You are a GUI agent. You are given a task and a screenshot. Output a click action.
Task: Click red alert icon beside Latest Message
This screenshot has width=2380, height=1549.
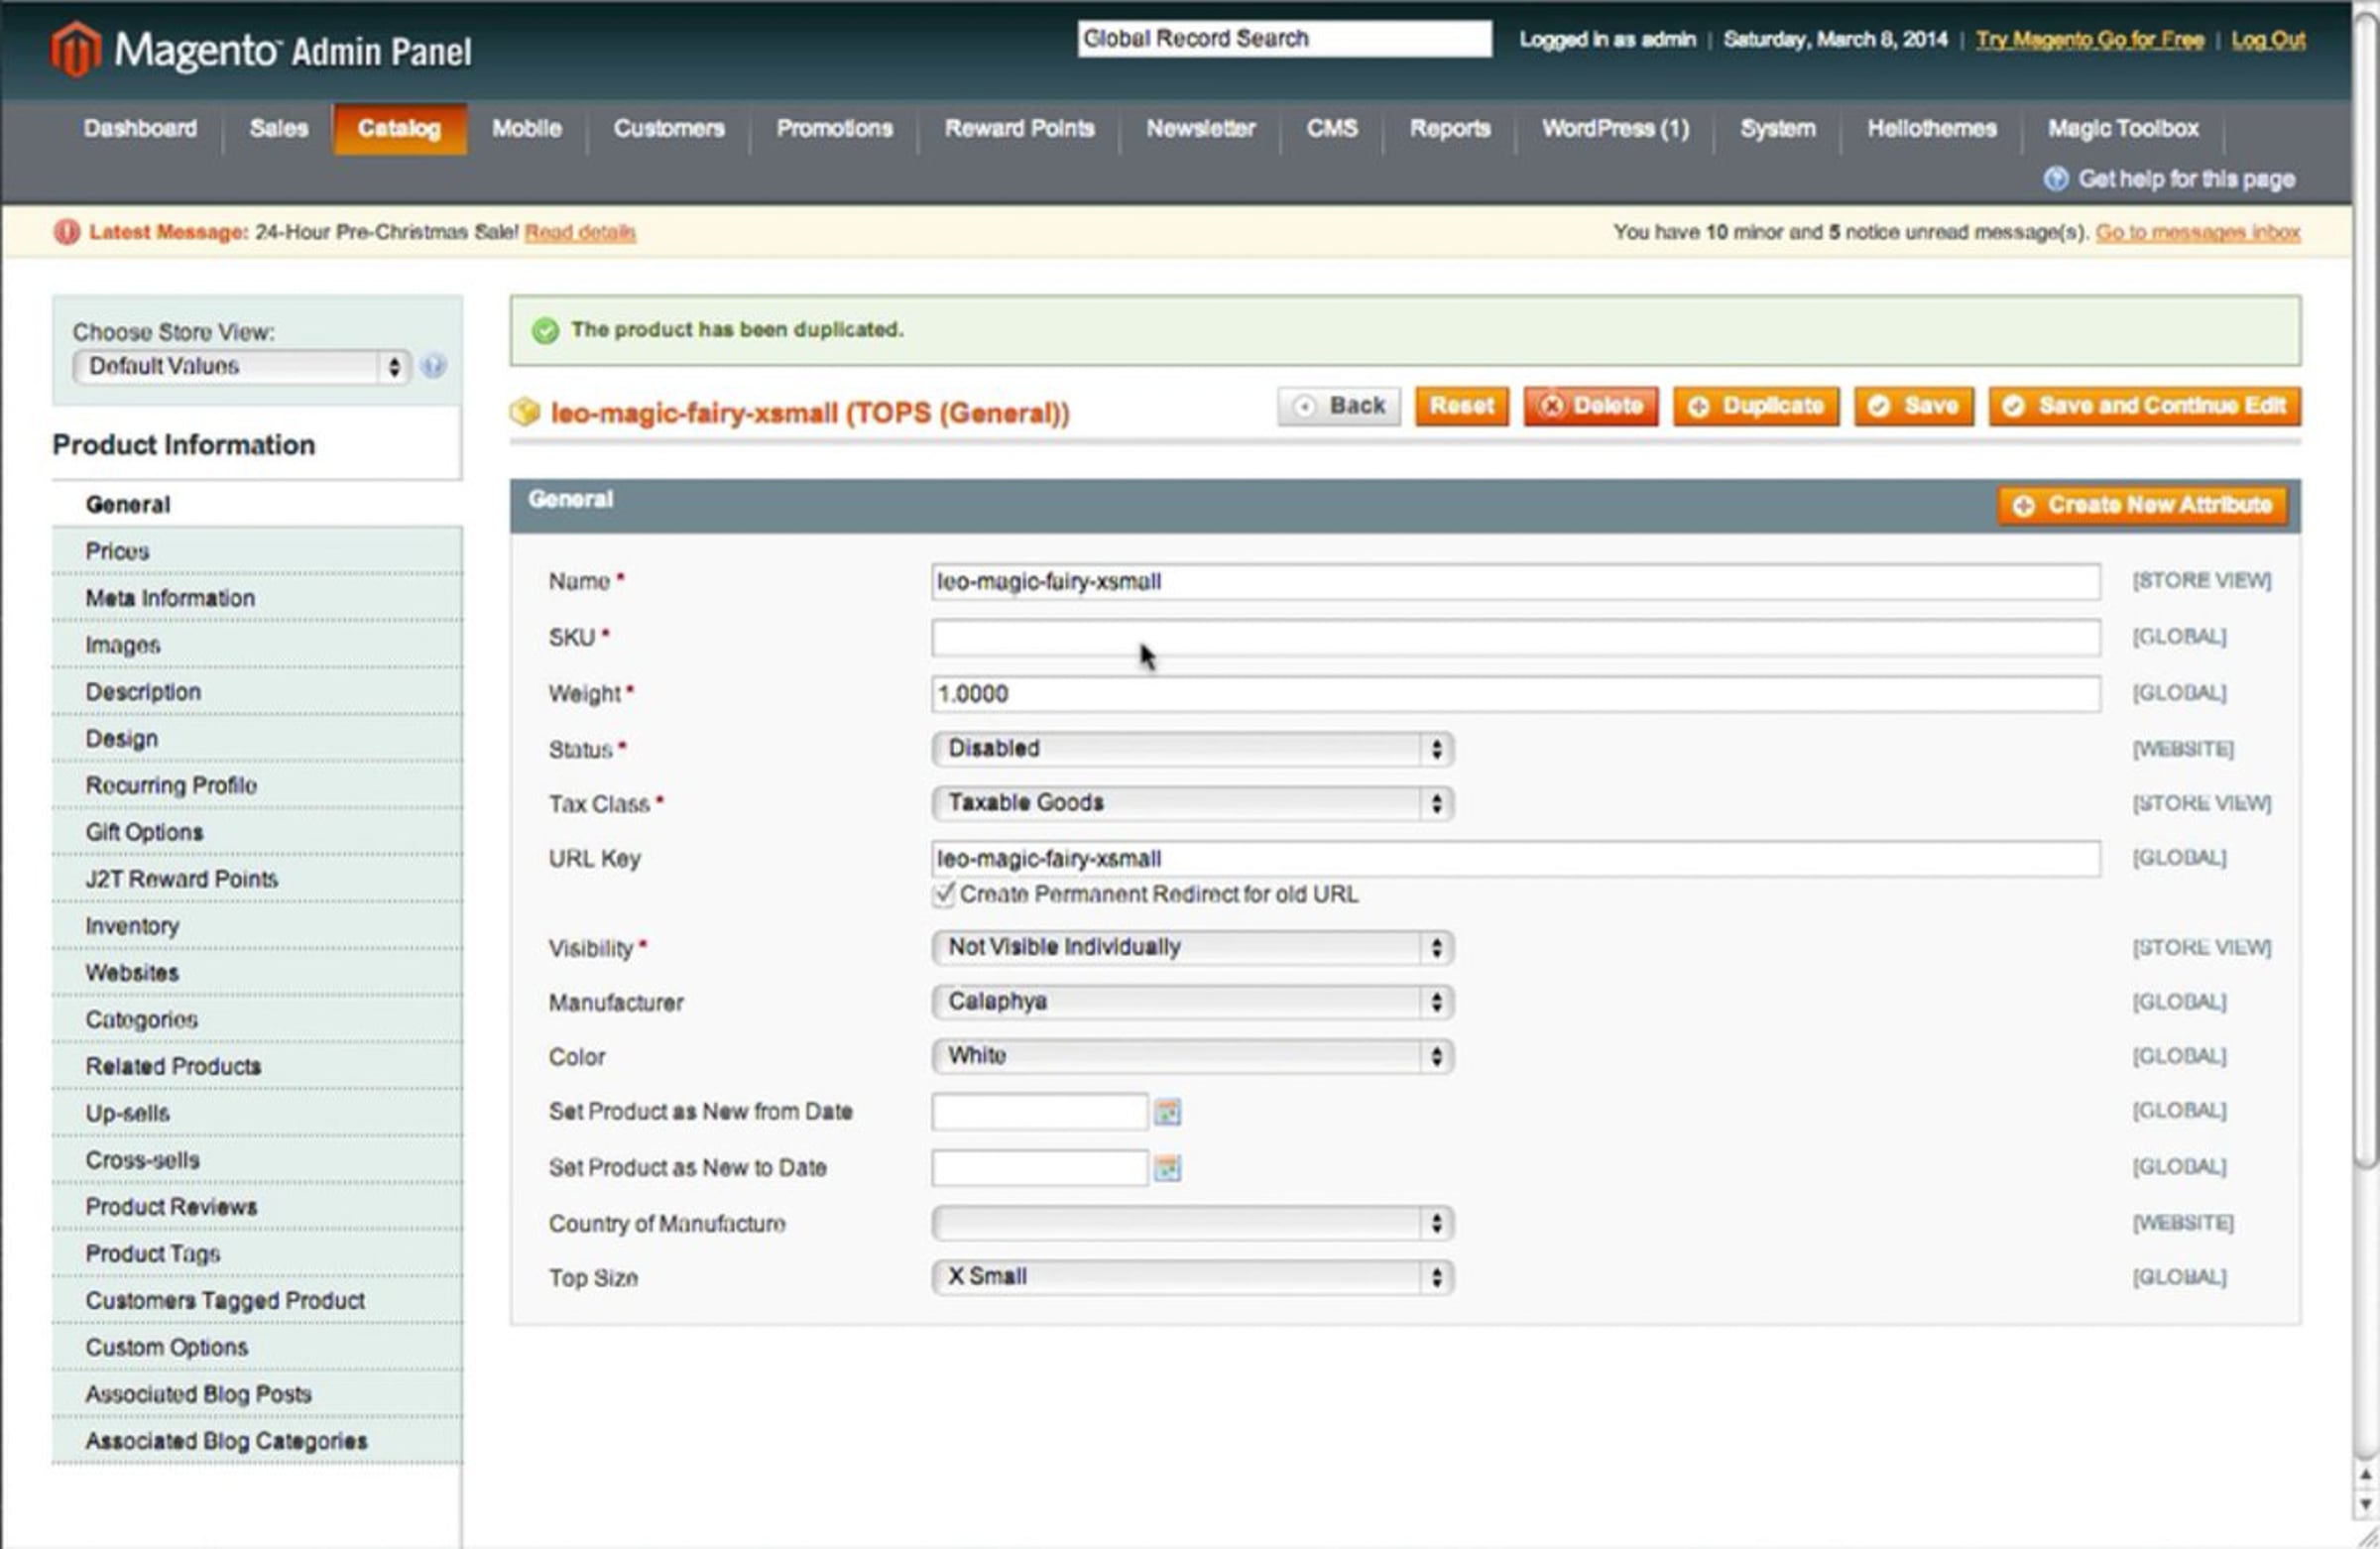[x=67, y=232]
